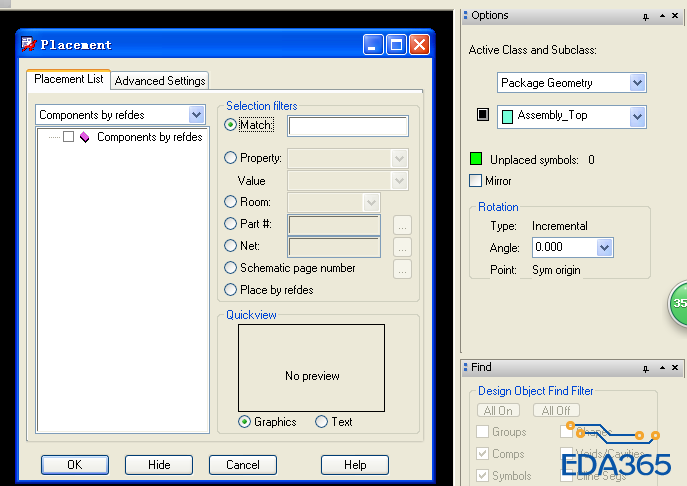The image size is (687, 486).
Task: Select the Part # radio button
Action: pos(230,223)
